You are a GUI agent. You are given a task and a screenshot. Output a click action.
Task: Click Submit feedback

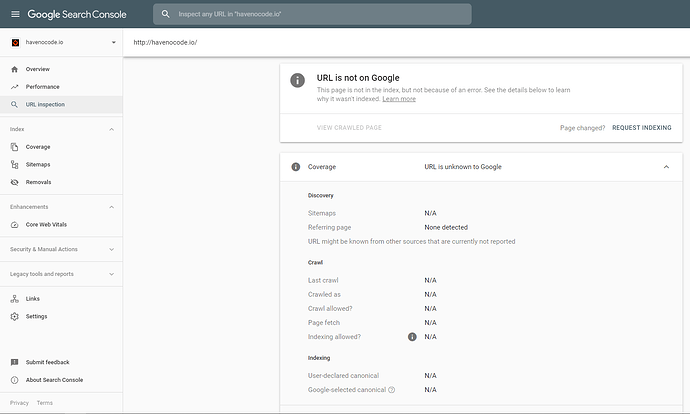[x=48, y=362]
